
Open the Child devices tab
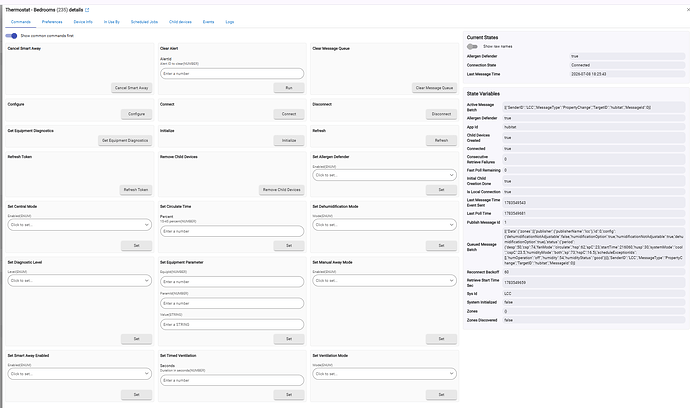click(x=180, y=22)
